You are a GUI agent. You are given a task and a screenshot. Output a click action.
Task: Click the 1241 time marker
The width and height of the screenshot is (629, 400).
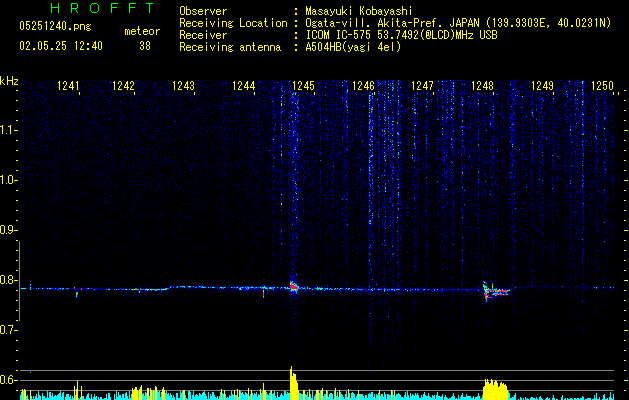pos(68,85)
